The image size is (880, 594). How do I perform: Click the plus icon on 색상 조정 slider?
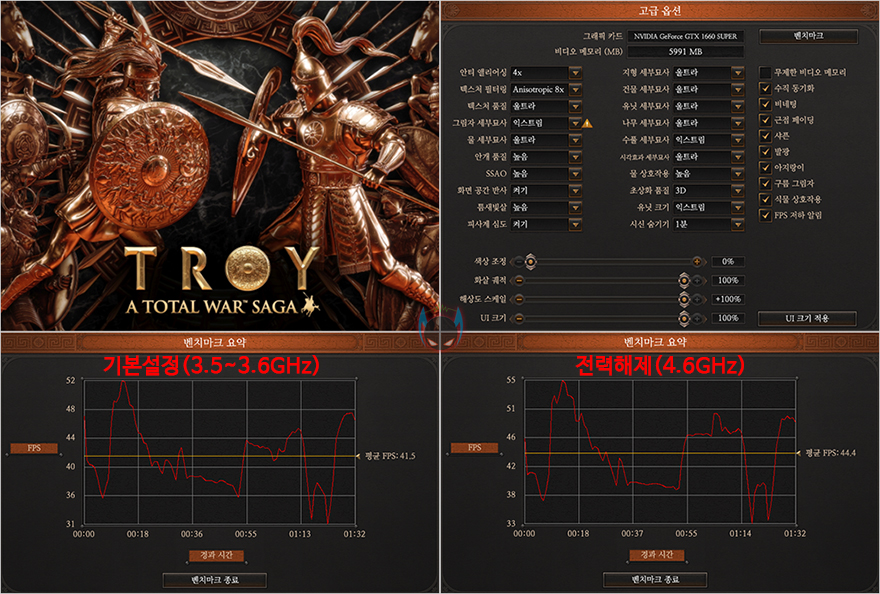click(x=697, y=262)
